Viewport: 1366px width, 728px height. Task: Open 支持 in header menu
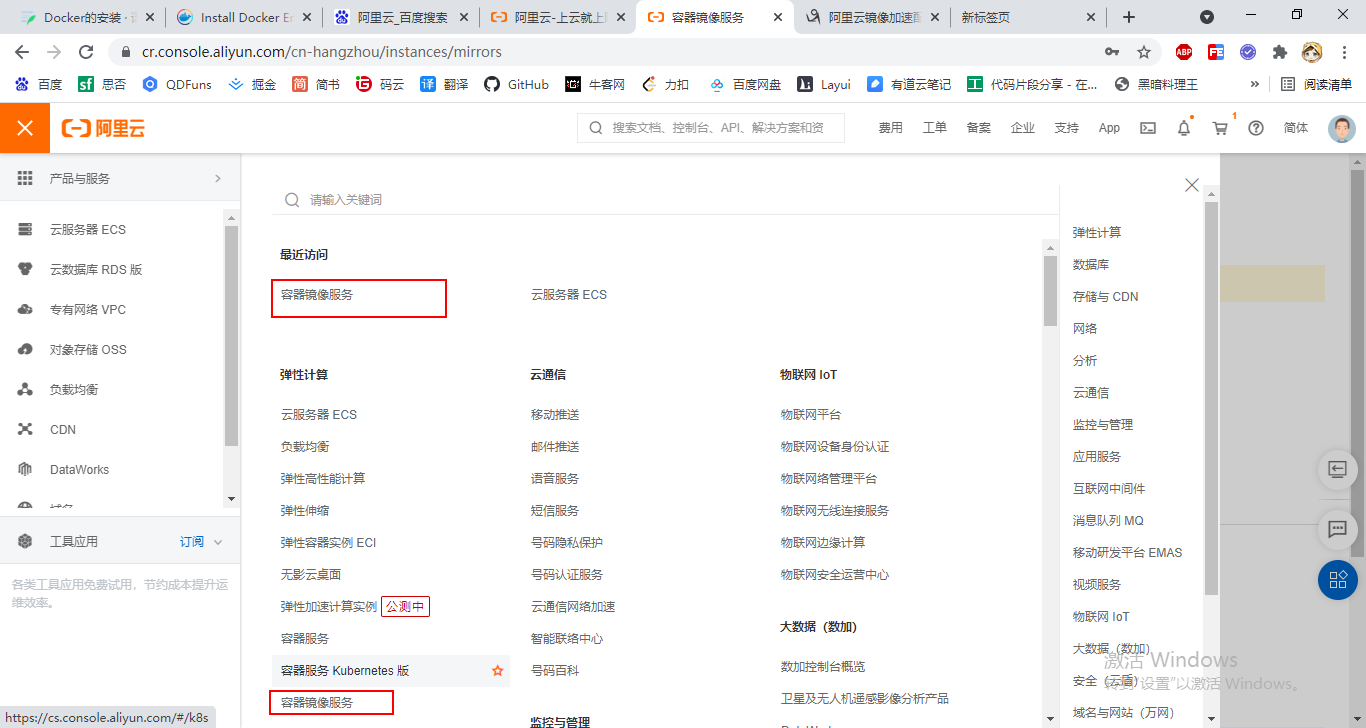1067,128
